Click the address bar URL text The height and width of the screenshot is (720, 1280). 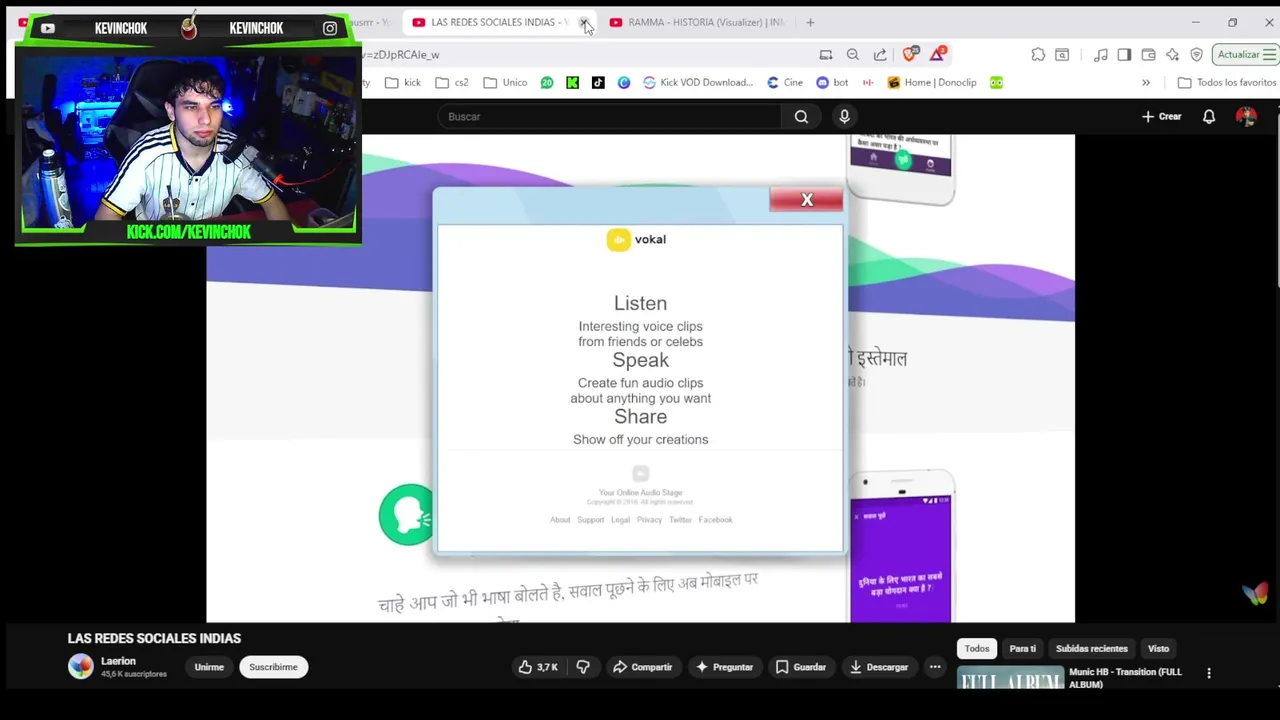coord(400,55)
